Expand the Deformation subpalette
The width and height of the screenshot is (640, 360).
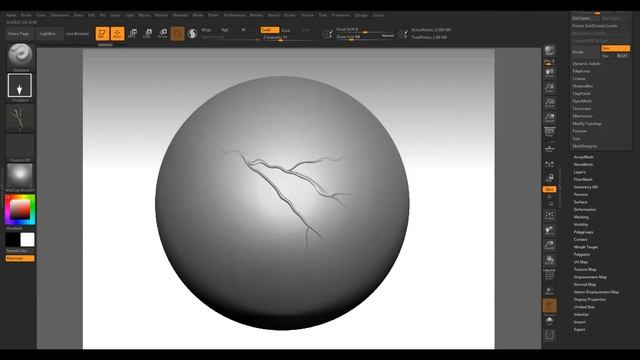tap(585, 209)
